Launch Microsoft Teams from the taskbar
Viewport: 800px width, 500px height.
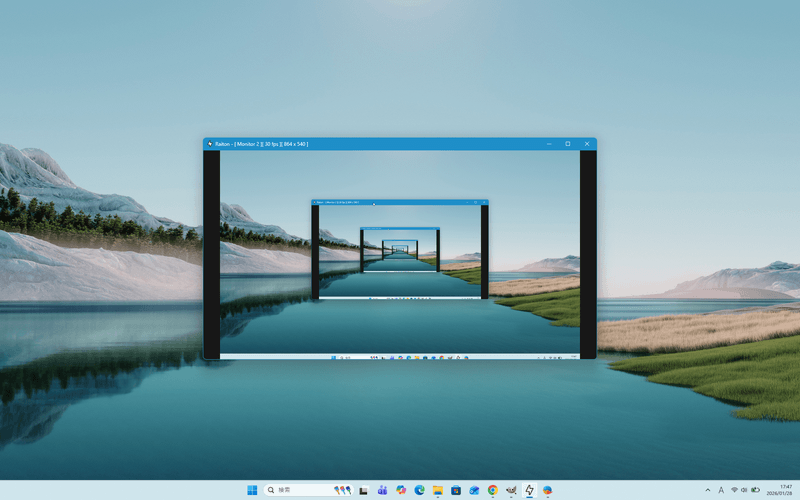[x=382, y=490]
